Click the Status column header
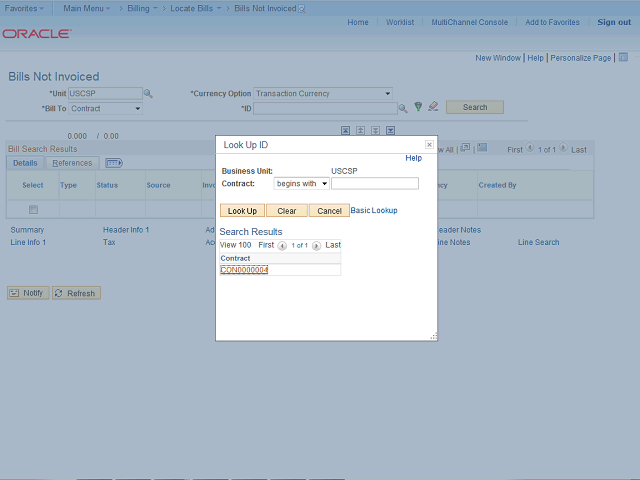The height and width of the screenshot is (480, 640). pos(107,185)
